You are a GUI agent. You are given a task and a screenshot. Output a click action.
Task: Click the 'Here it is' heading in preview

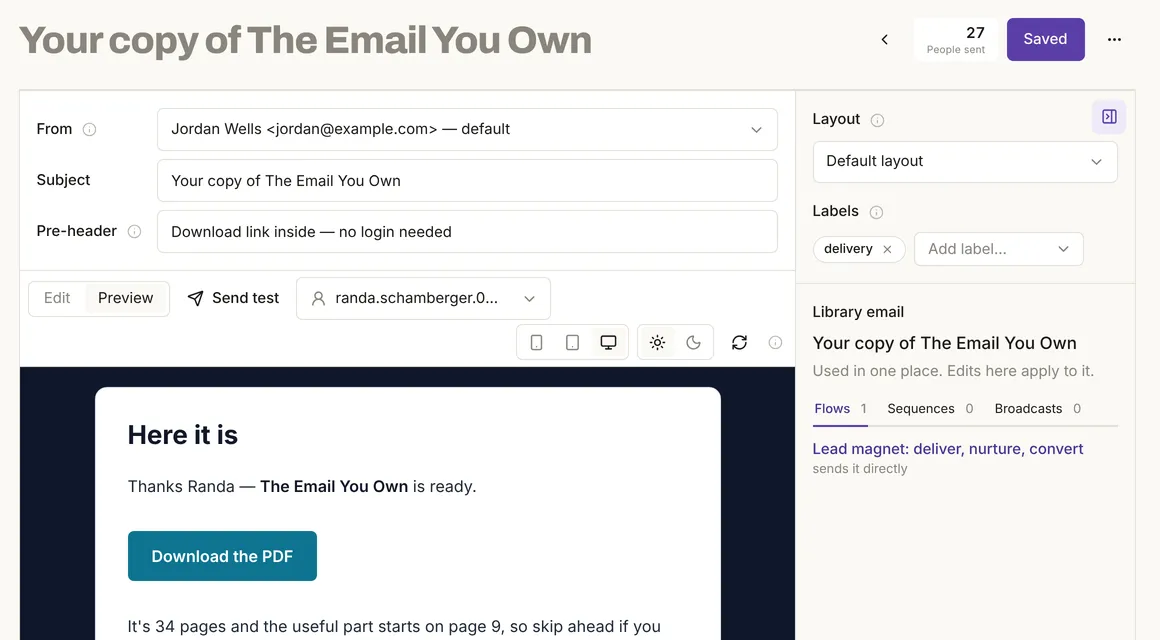[x=183, y=435]
